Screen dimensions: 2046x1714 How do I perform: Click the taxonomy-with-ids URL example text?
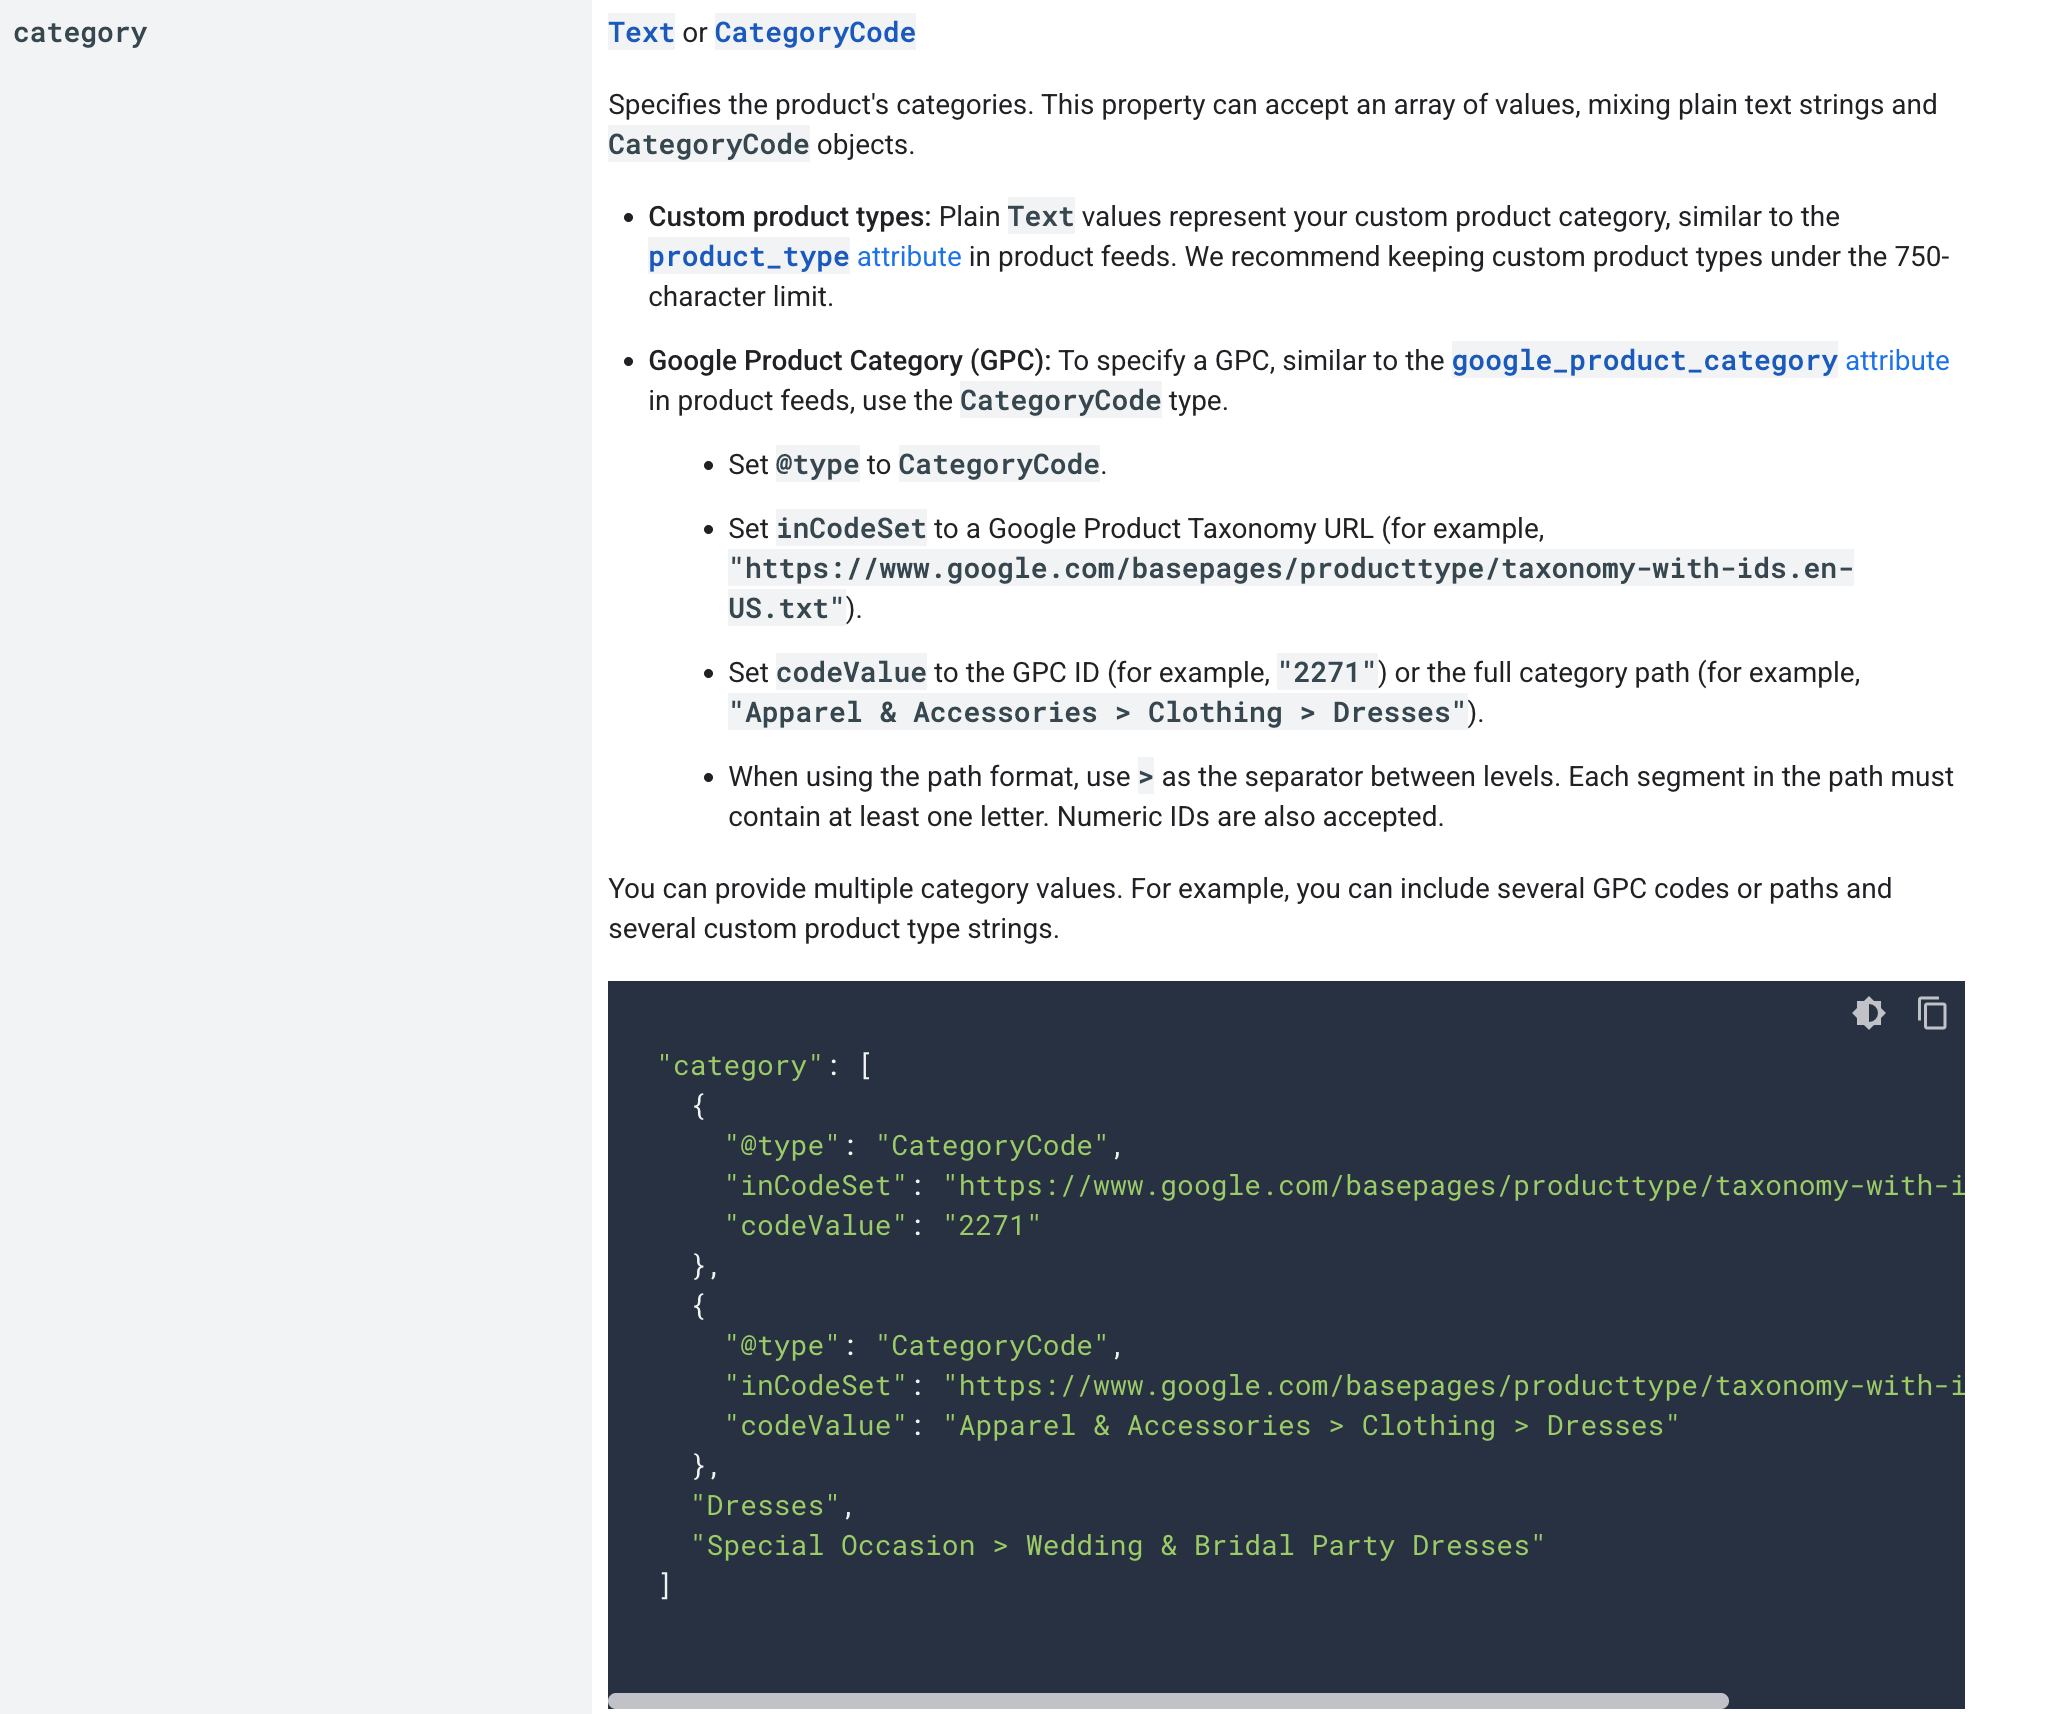pos(1290,589)
